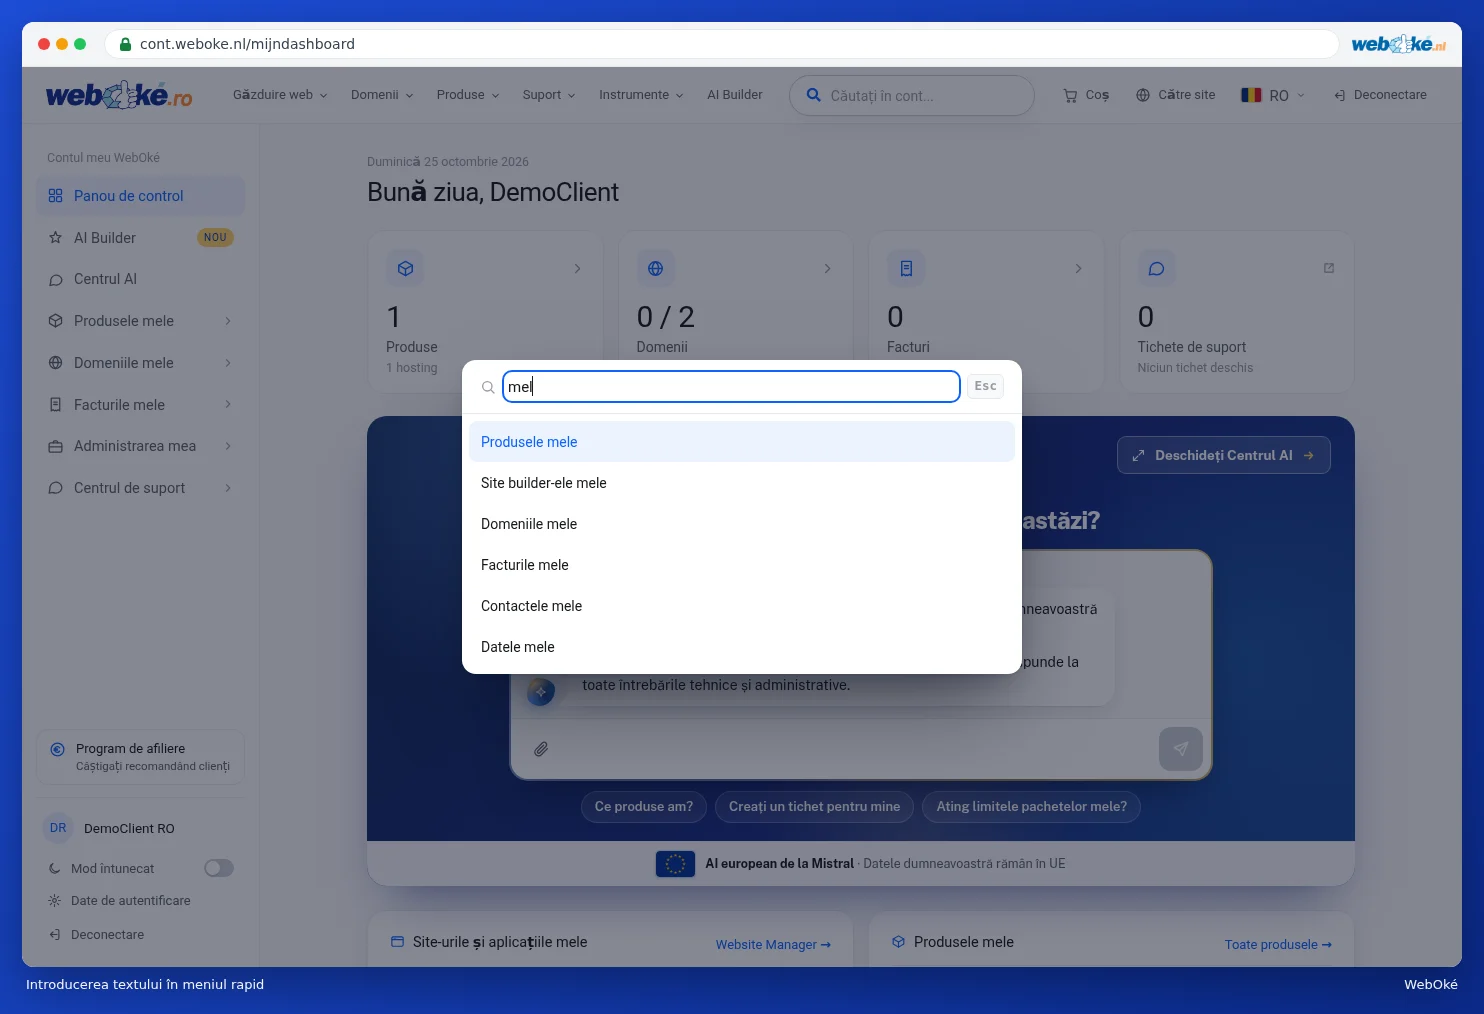Expand the Suport dropdown

pyautogui.click(x=549, y=95)
